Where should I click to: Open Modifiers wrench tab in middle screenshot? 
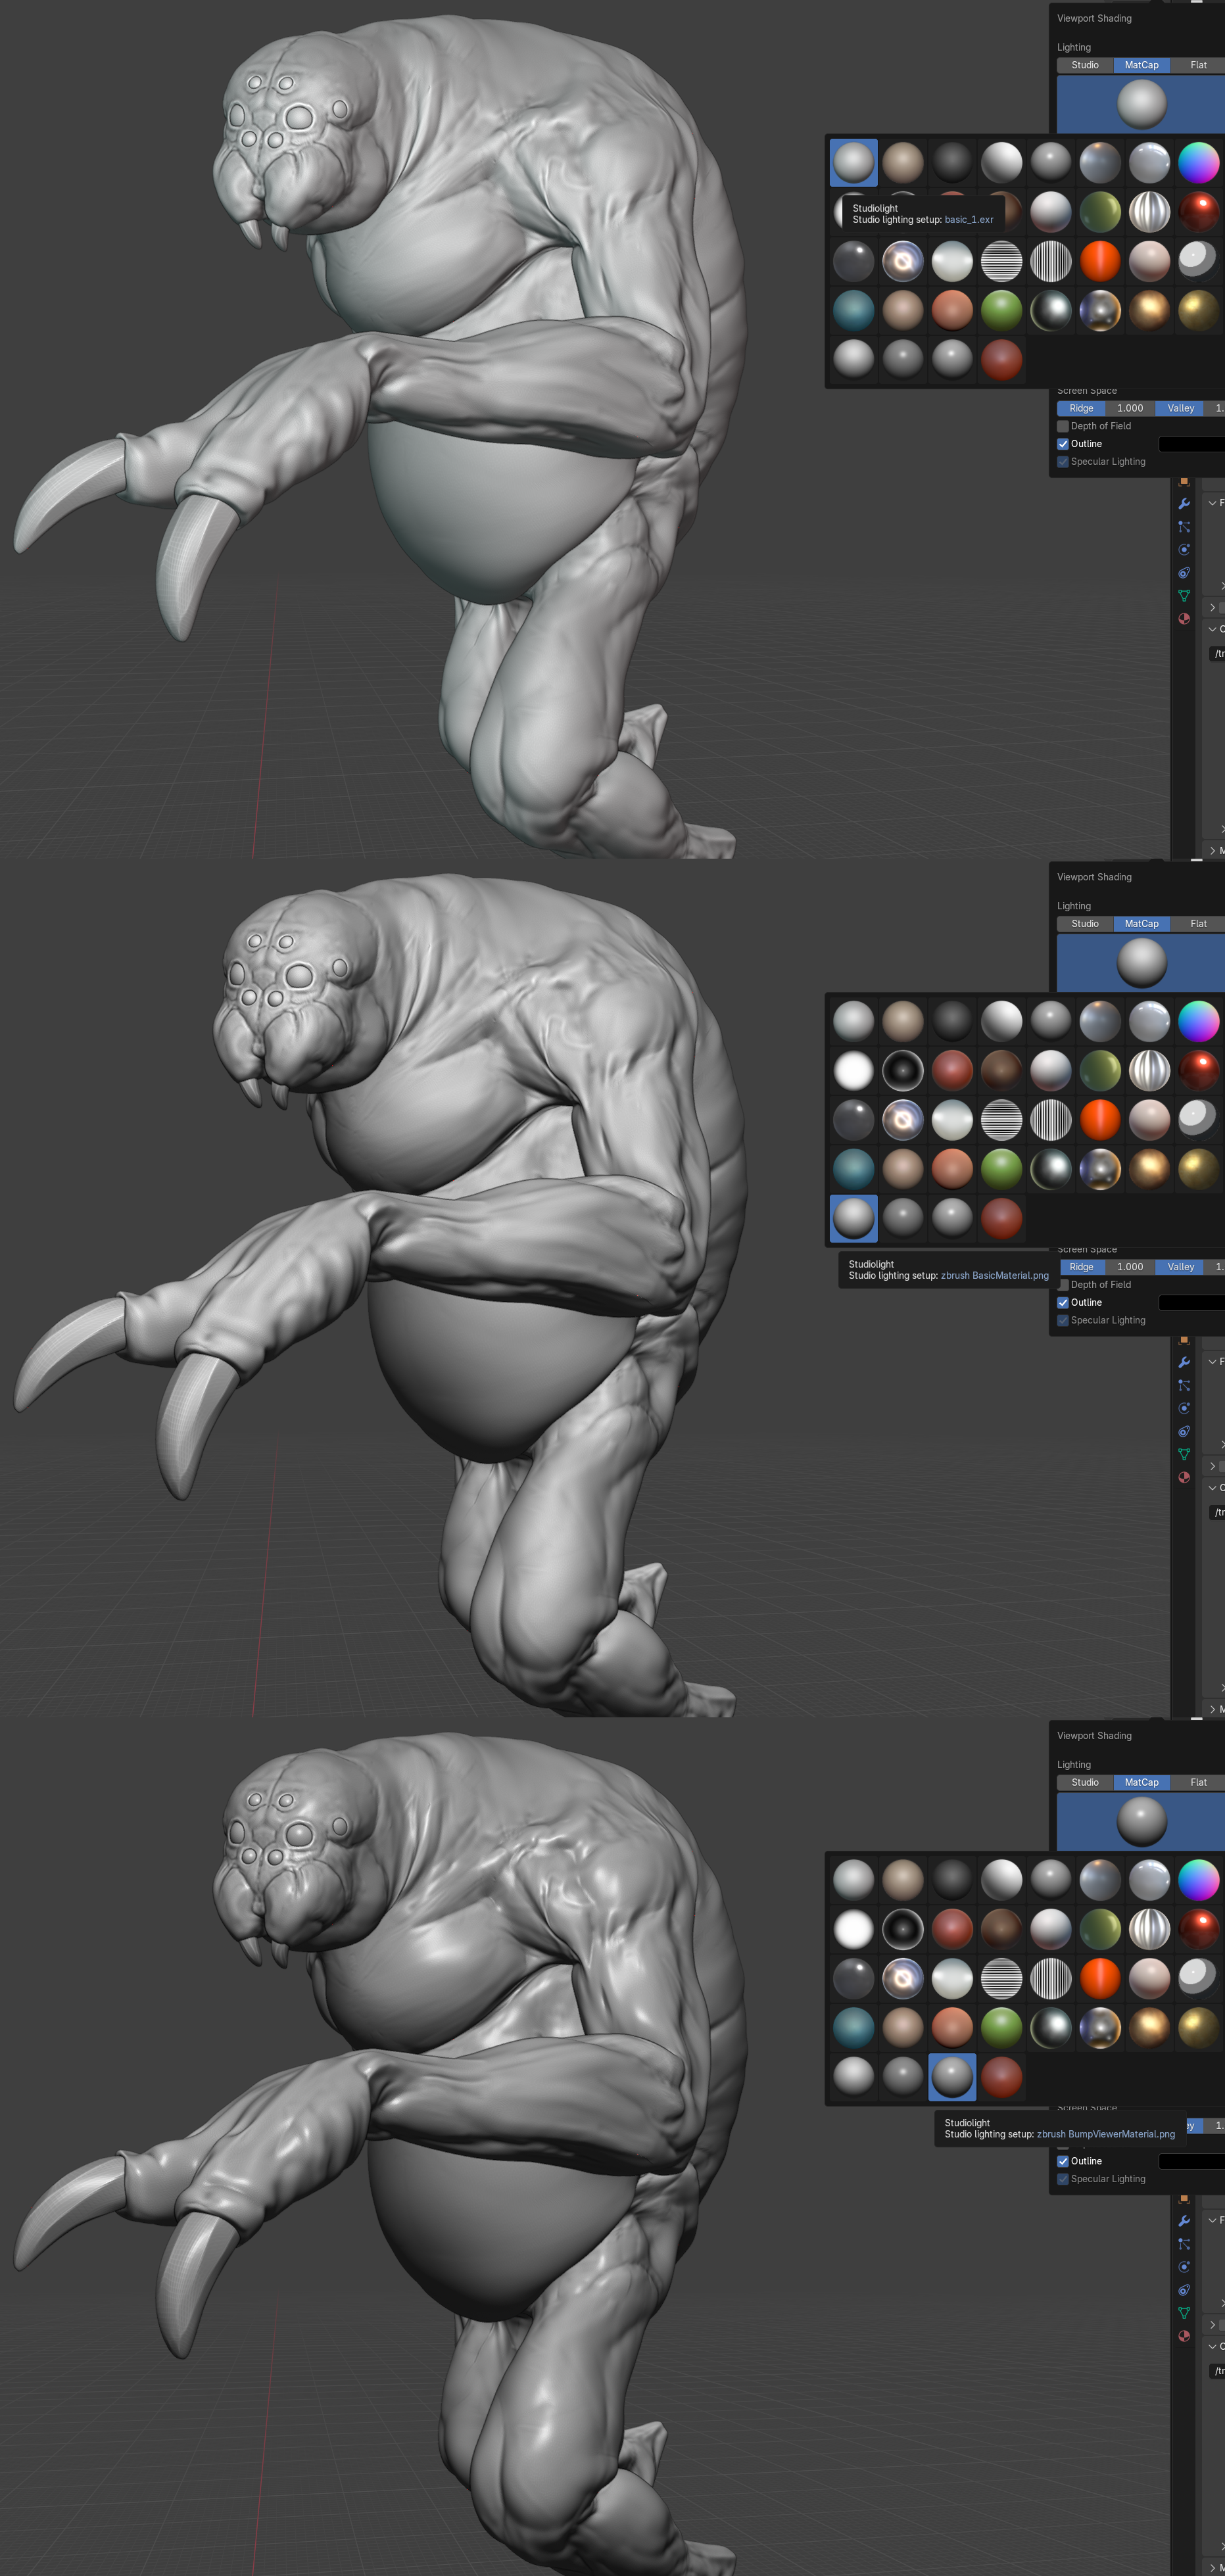pyautogui.click(x=1184, y=1363)
